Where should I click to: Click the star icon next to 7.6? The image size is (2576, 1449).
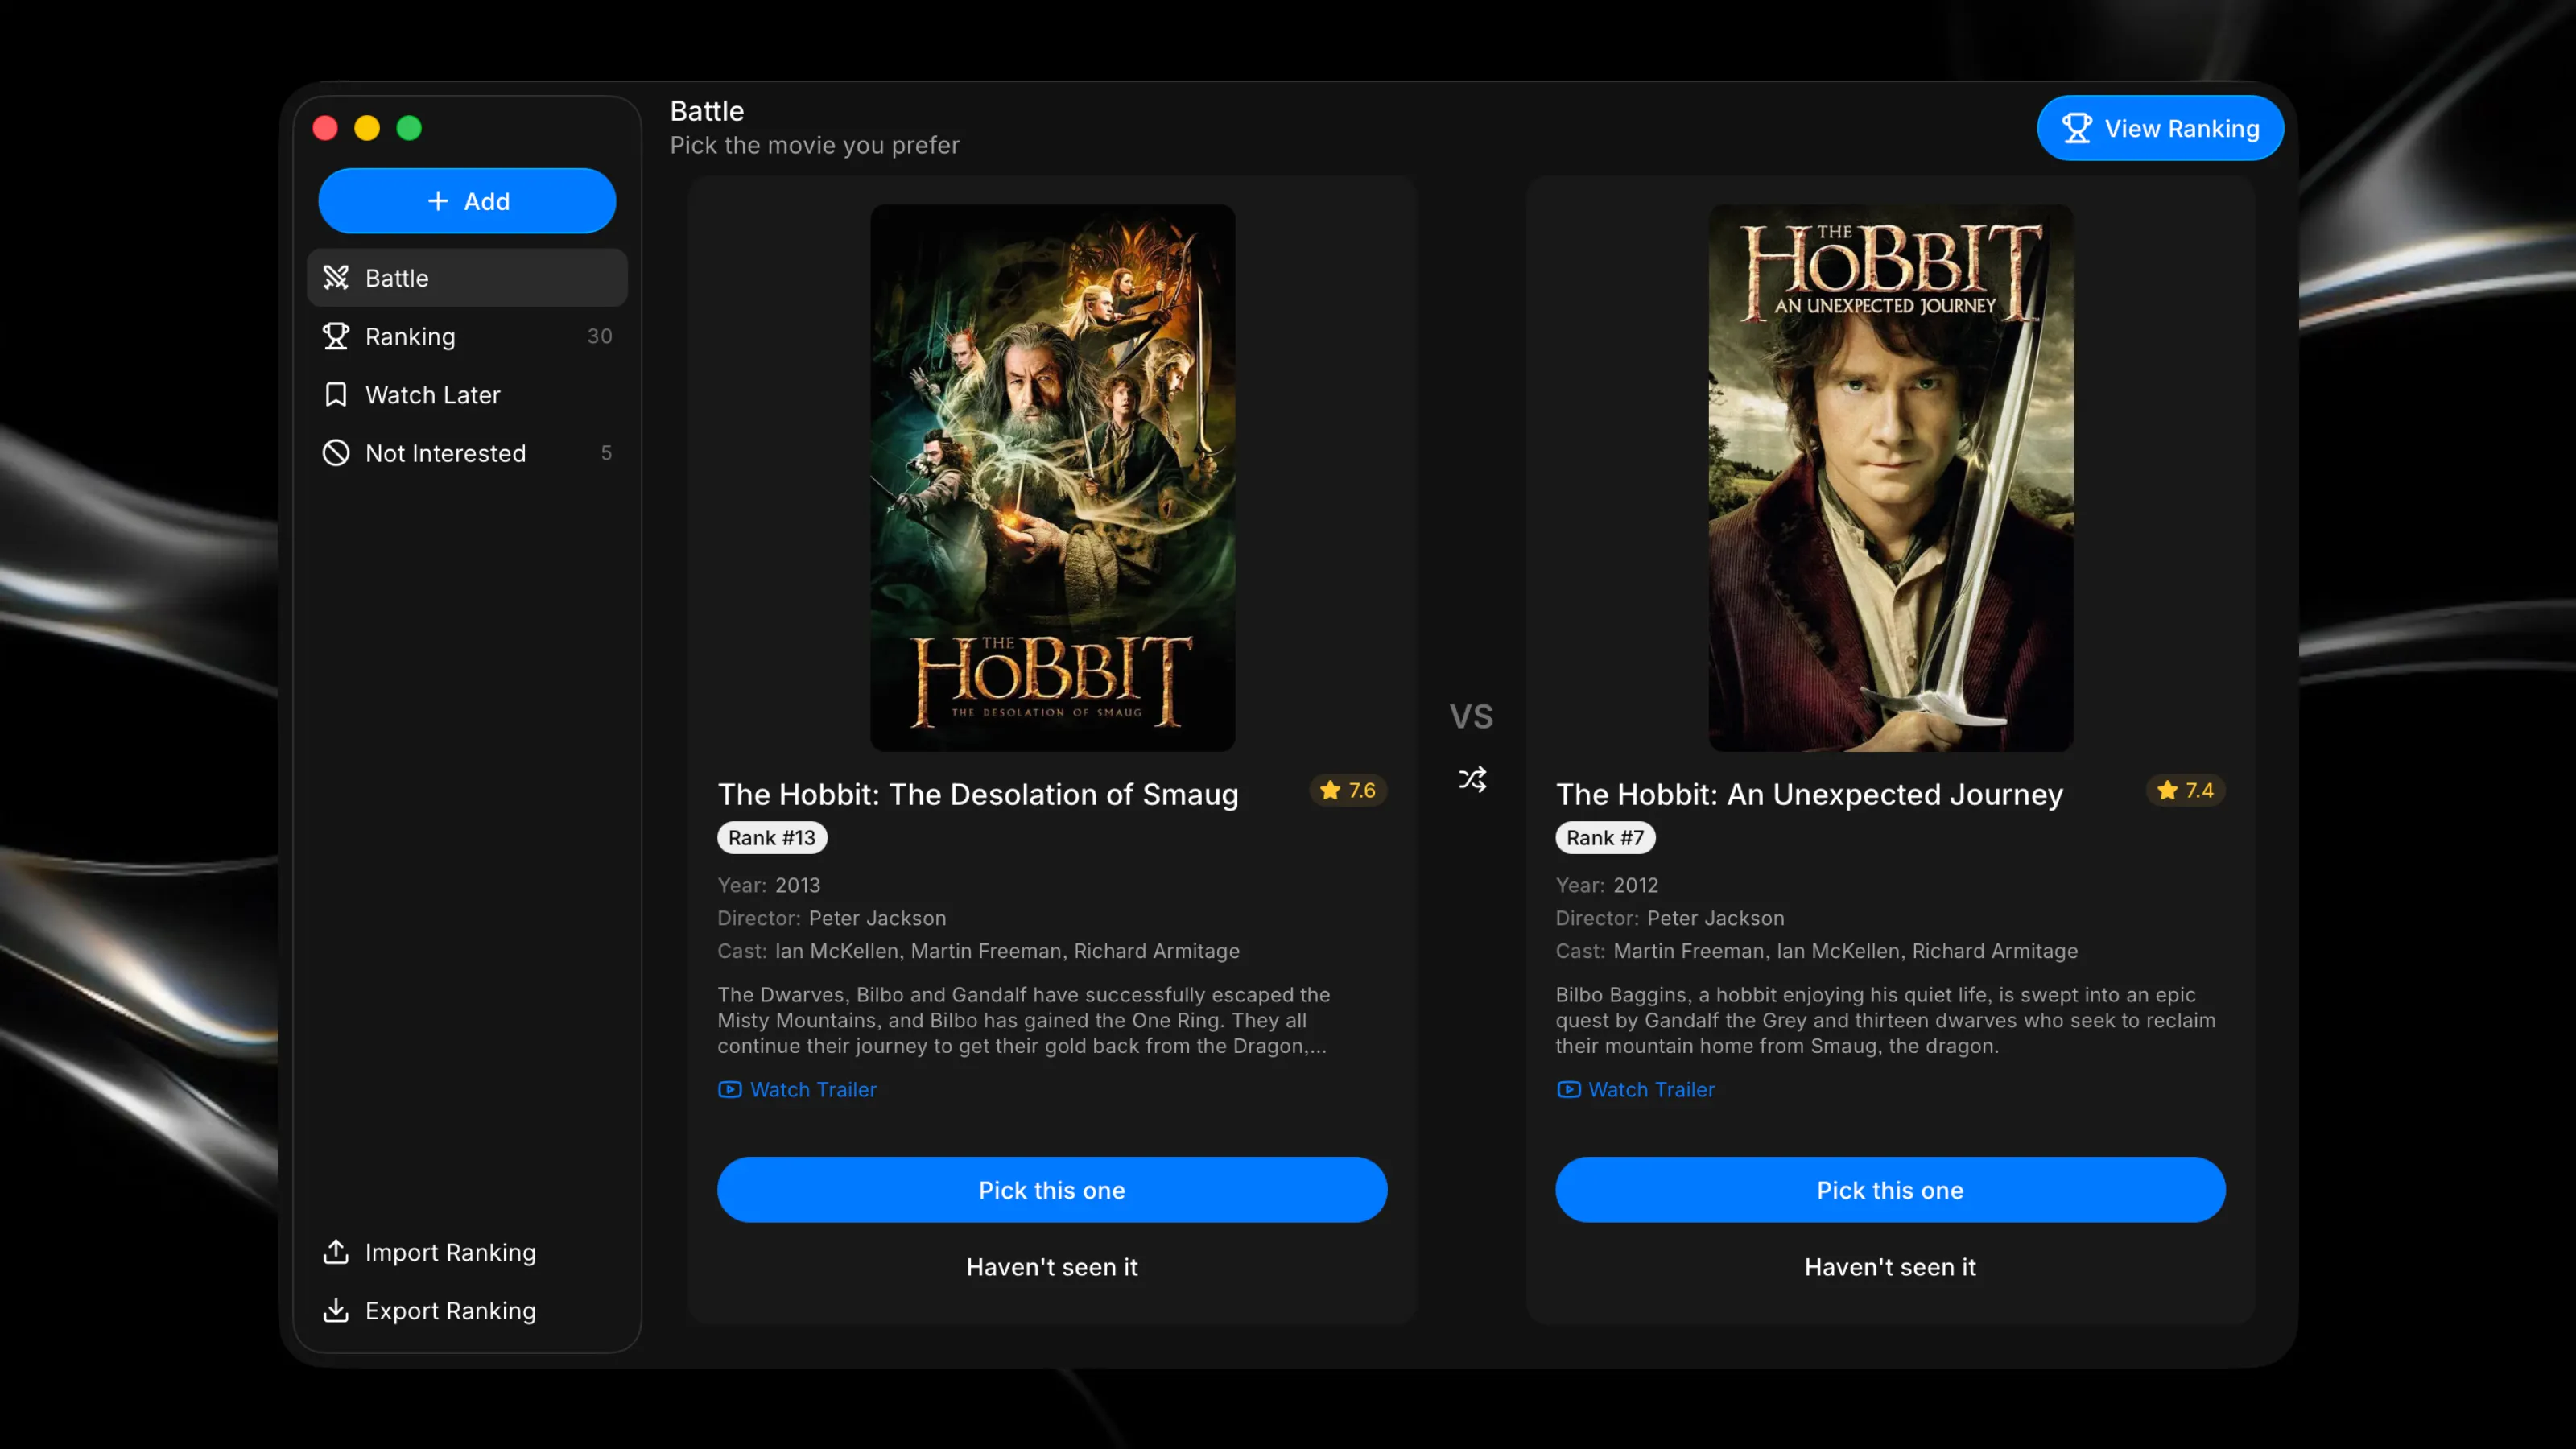(1330, 790)
